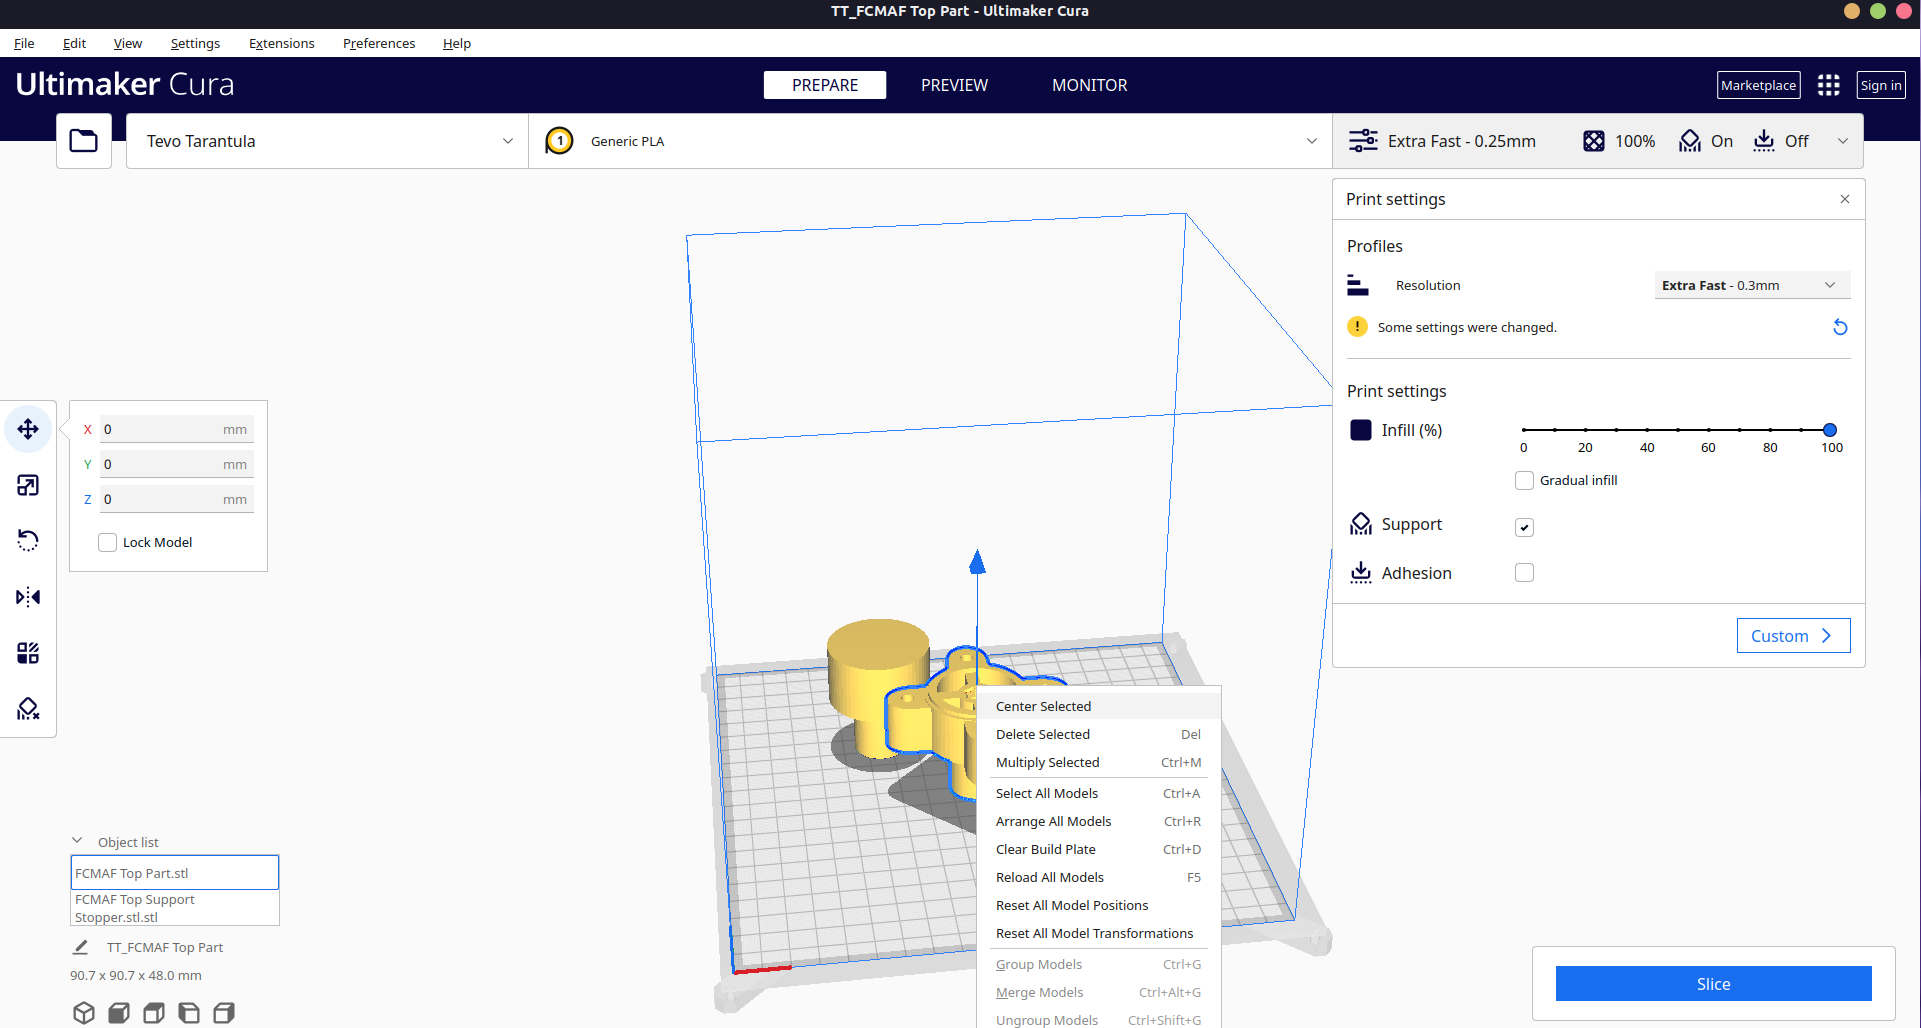The image size is (1921, 1028).
Task: Click the yellow settings-changed warning icon
Action: (1358, 327)
